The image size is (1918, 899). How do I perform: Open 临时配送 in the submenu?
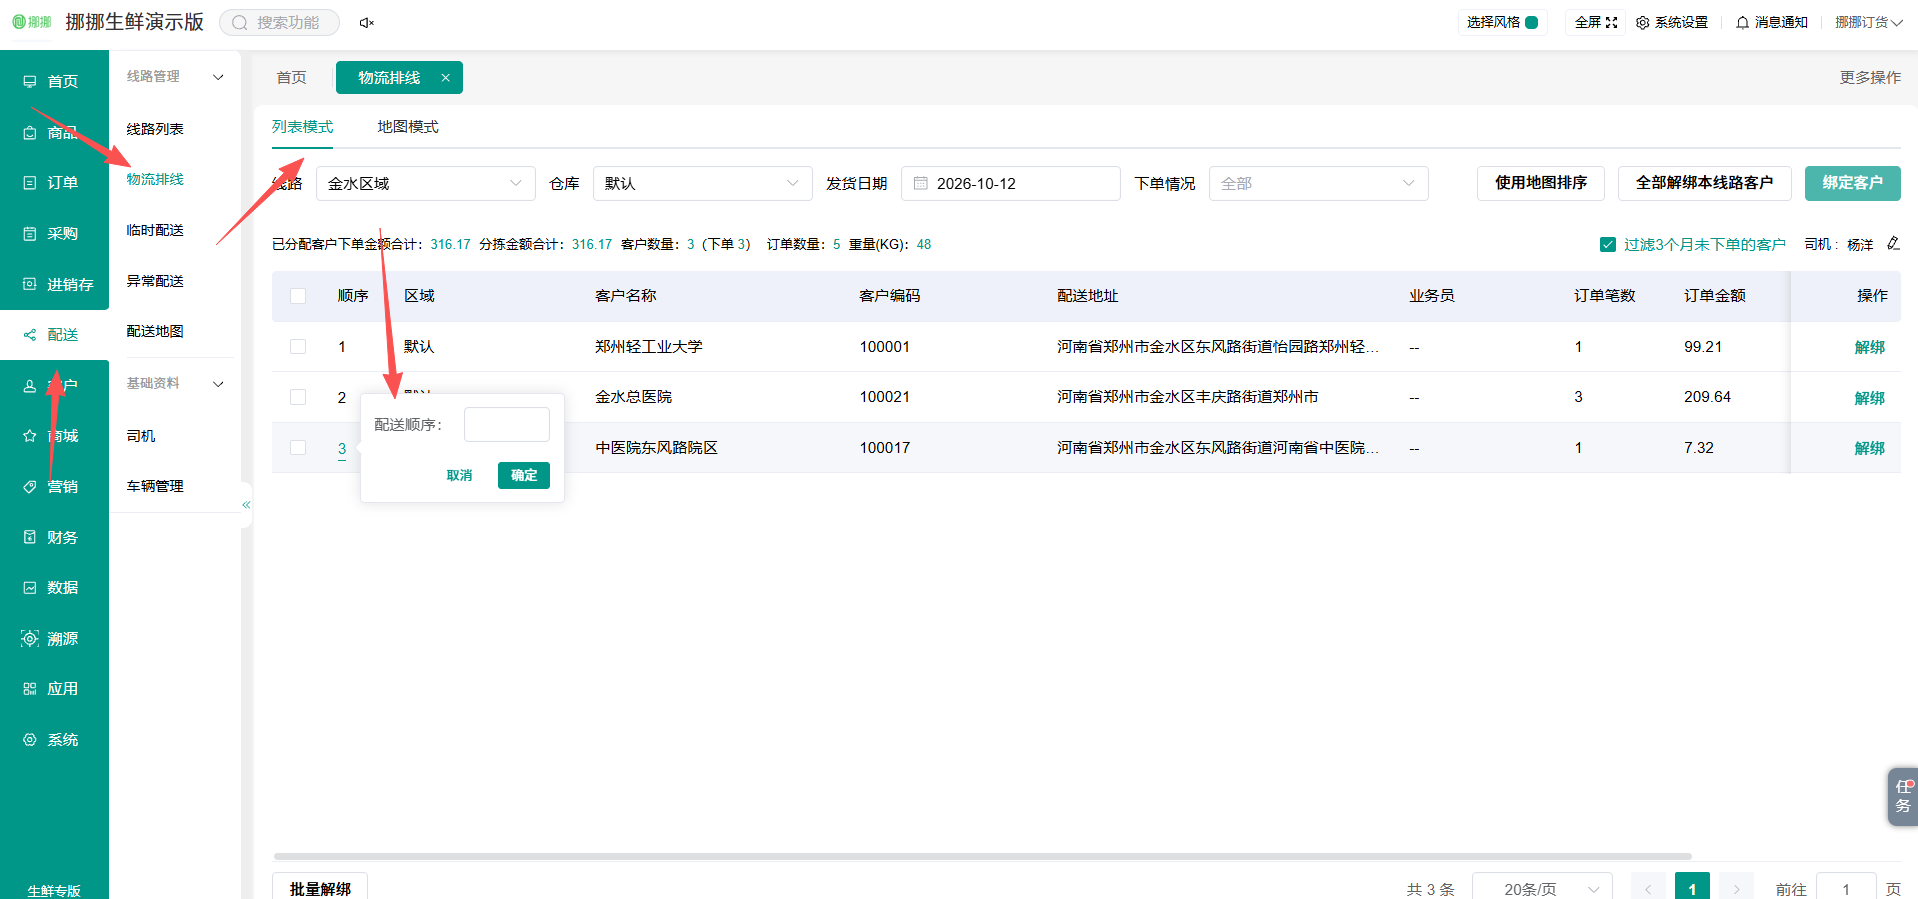click(155, 230)
